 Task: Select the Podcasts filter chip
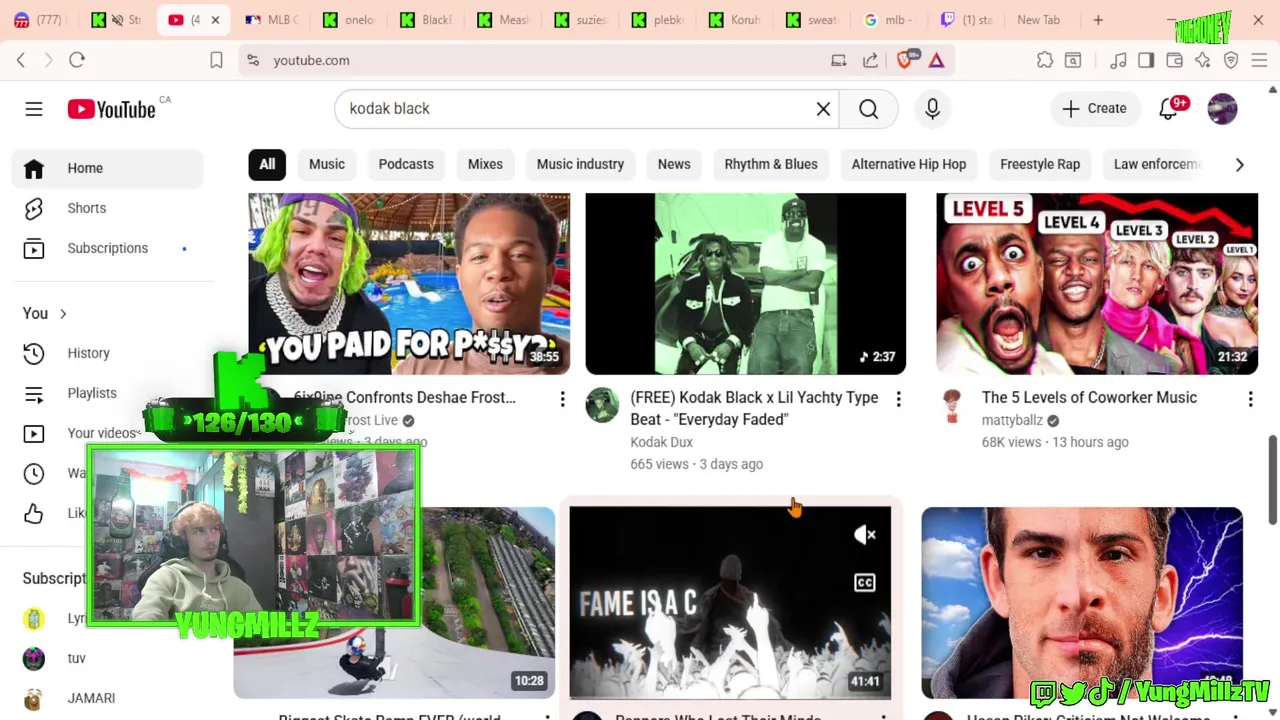click(x=406, y=164)
